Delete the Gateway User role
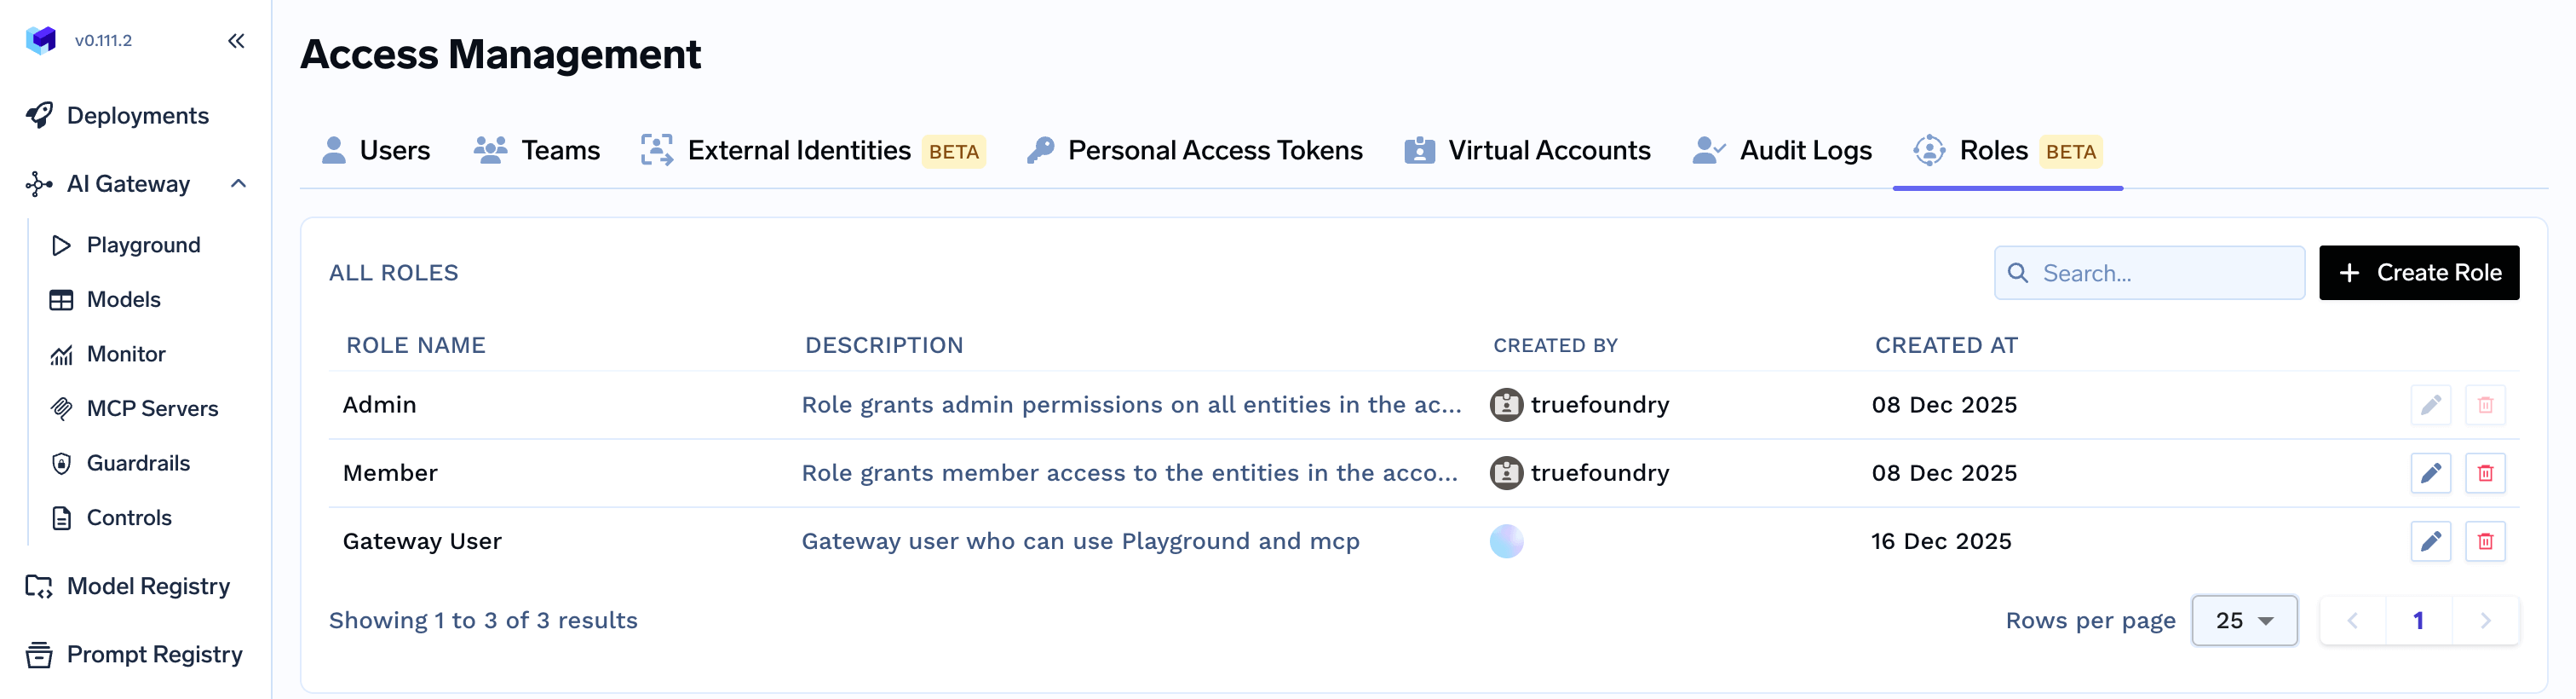The width and height of the screenshot is (2576, 699). tap(2484, 541)
